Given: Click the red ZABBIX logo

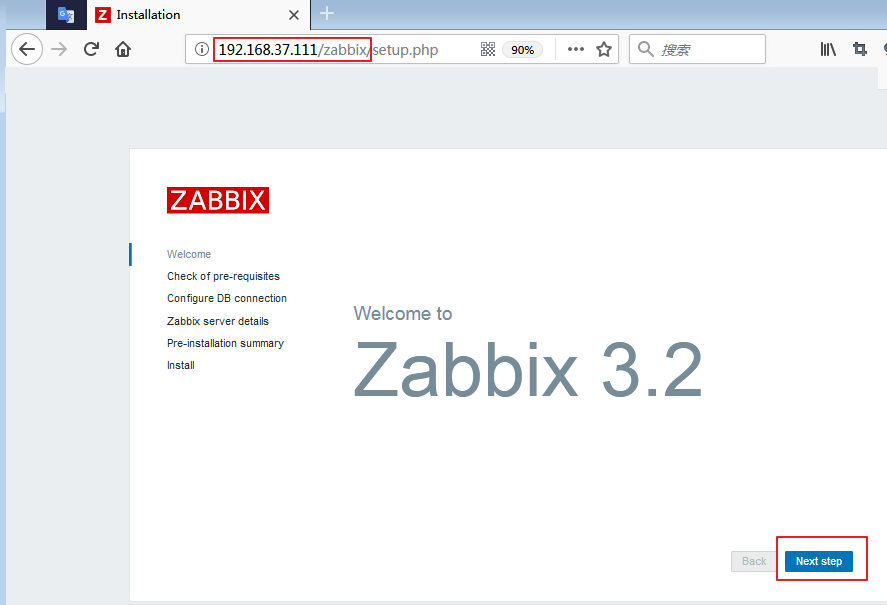Looking at the screenshot, I should (218, 200).
